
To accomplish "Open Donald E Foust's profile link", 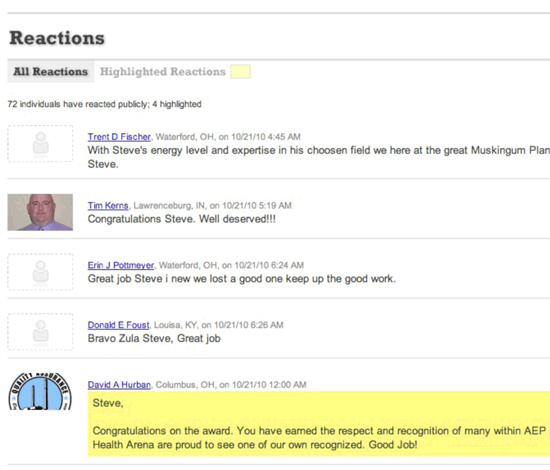I will [119, 325].
